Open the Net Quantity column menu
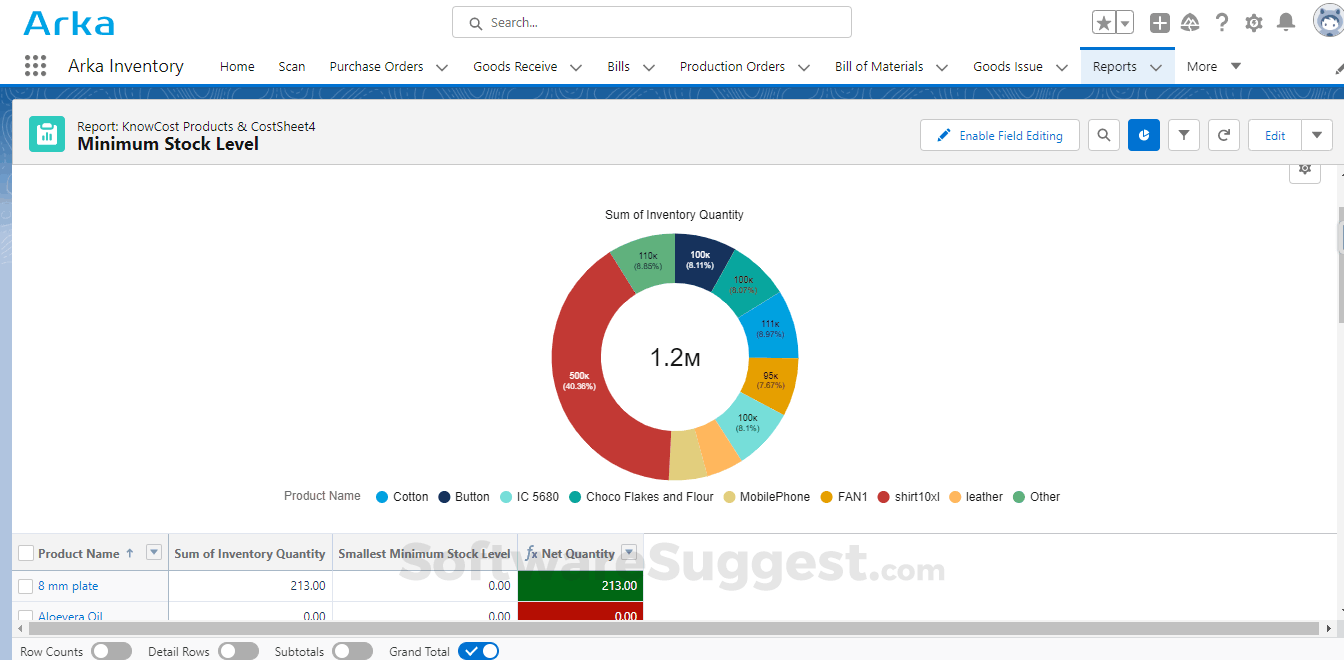 pos(629,553)
